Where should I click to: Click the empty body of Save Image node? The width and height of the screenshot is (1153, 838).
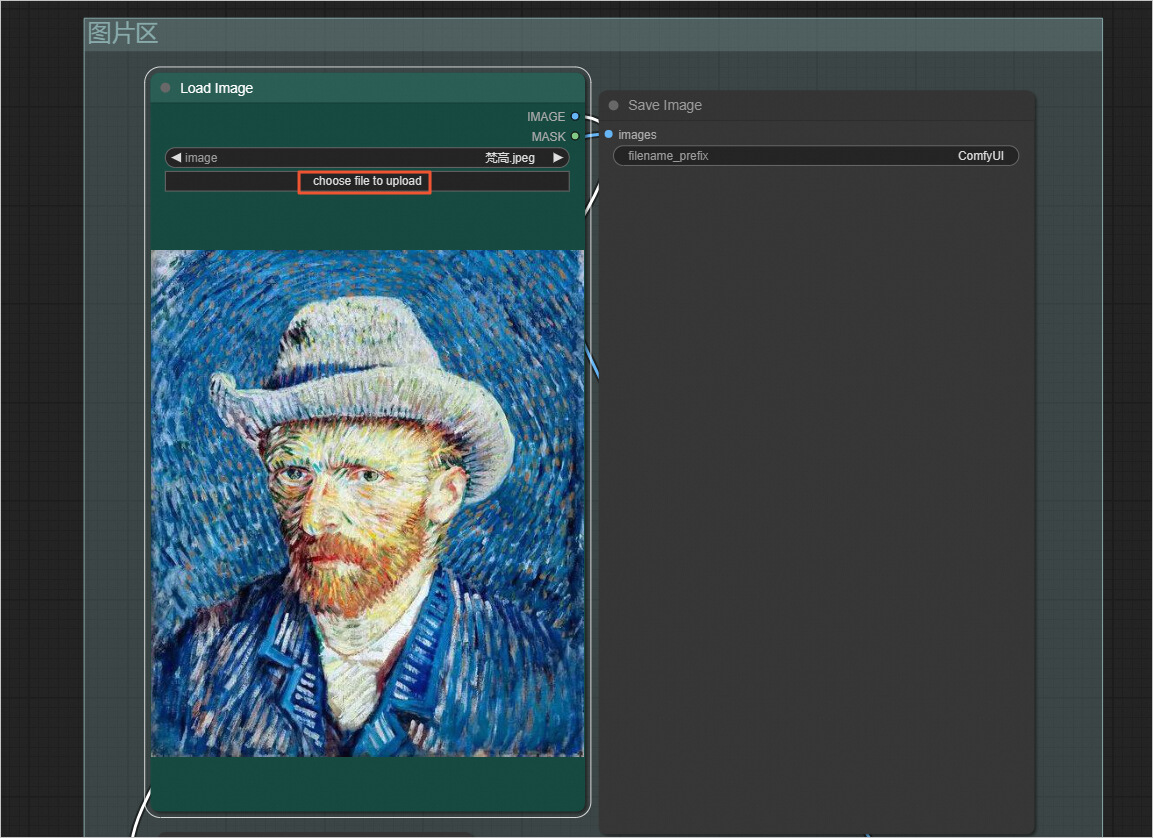coord(815,480)
